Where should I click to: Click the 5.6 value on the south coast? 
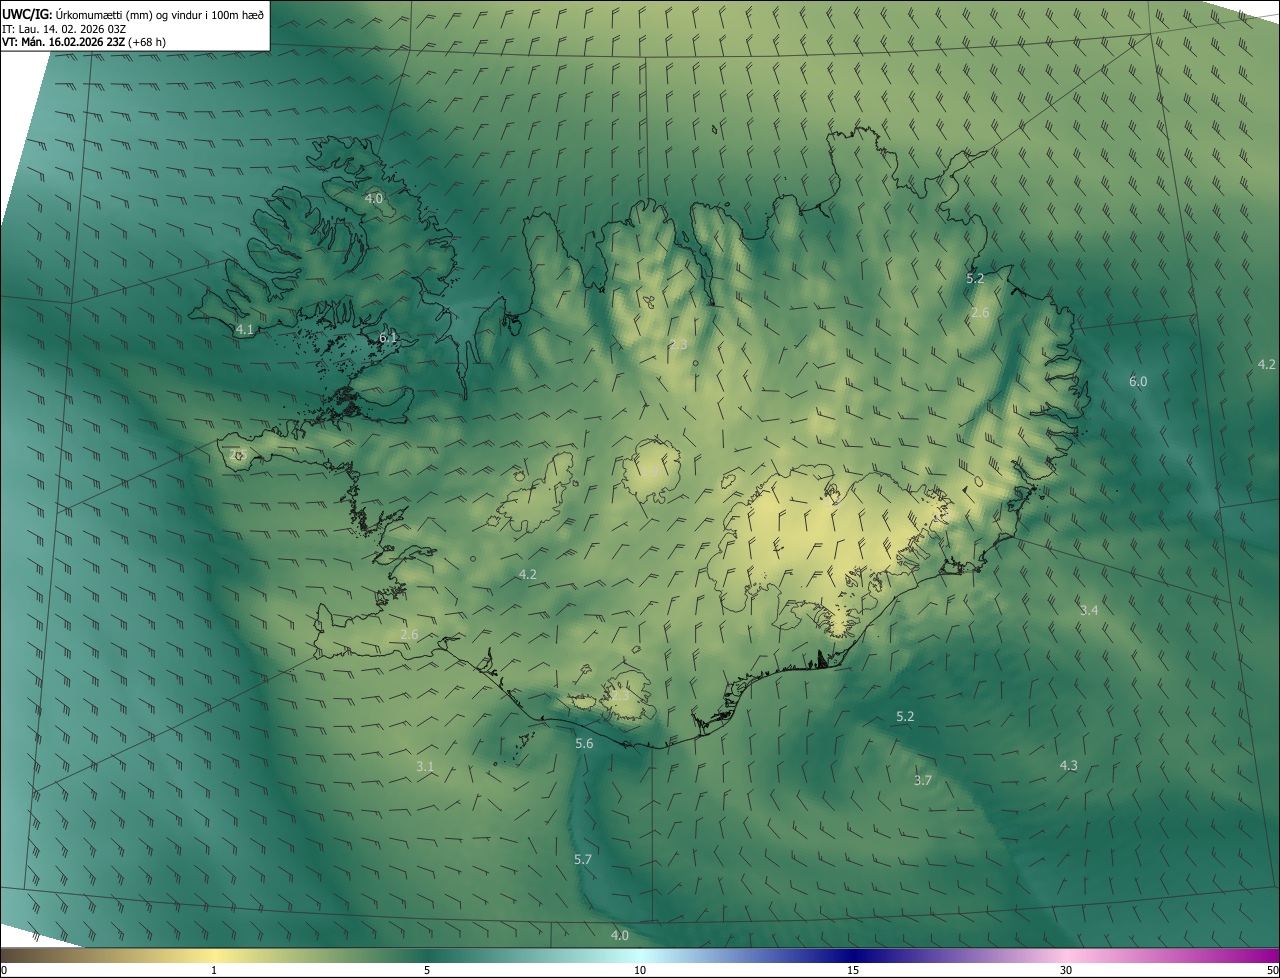(584, 743)
